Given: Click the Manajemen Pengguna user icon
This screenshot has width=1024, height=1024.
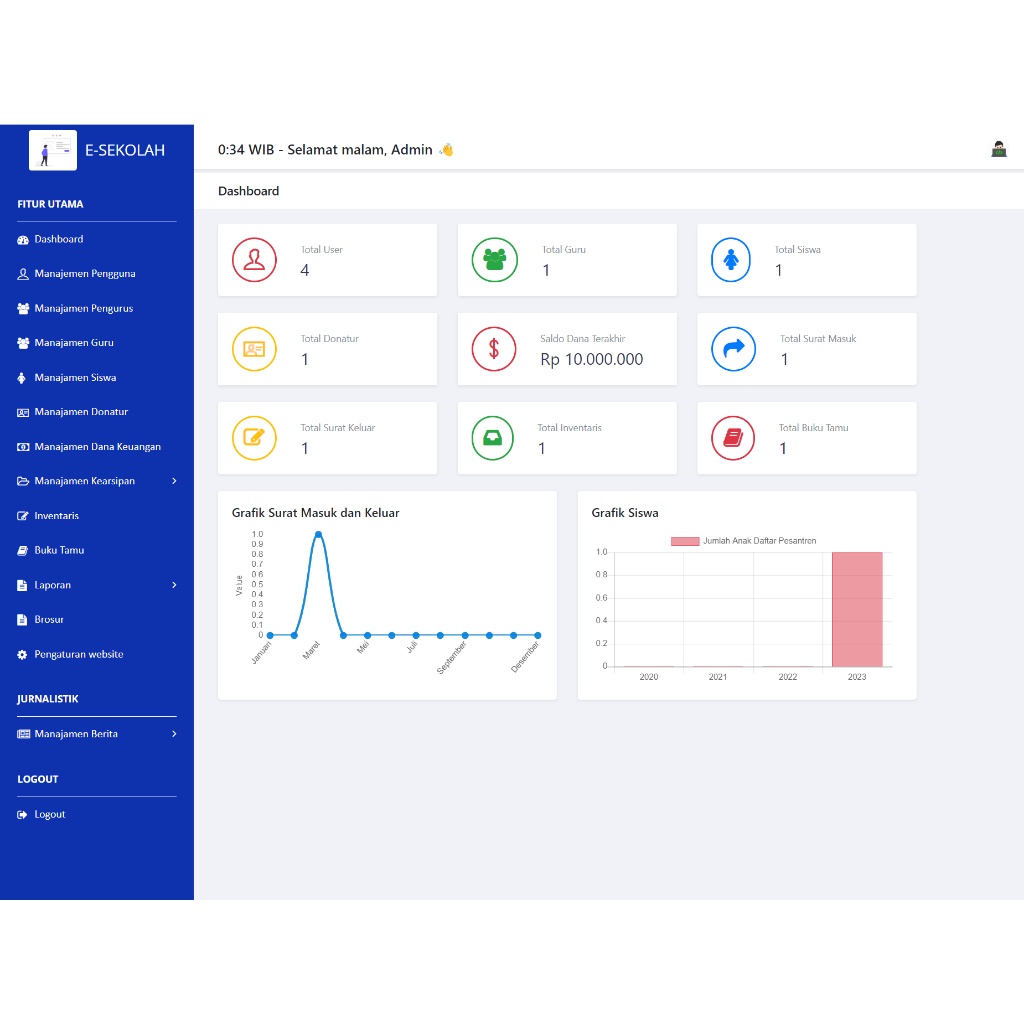Looking at the screenshot, I should [23, 274].
